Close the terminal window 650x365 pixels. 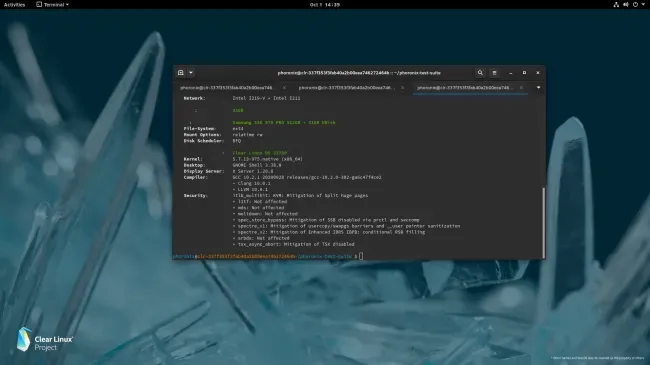coord(538,73)
